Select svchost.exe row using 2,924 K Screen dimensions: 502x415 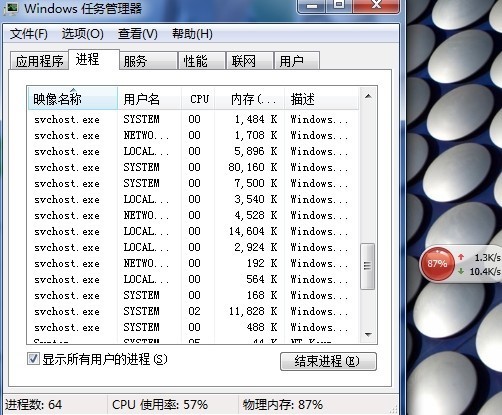(193, 247)
